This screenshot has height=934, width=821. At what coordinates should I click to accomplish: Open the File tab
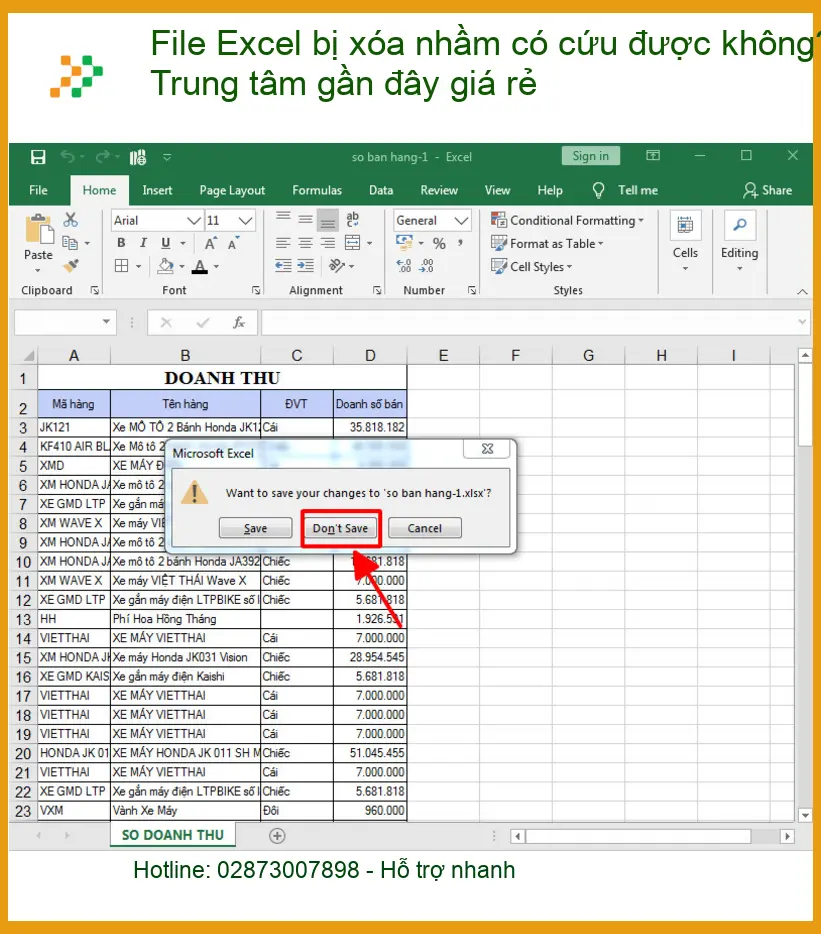38,191
